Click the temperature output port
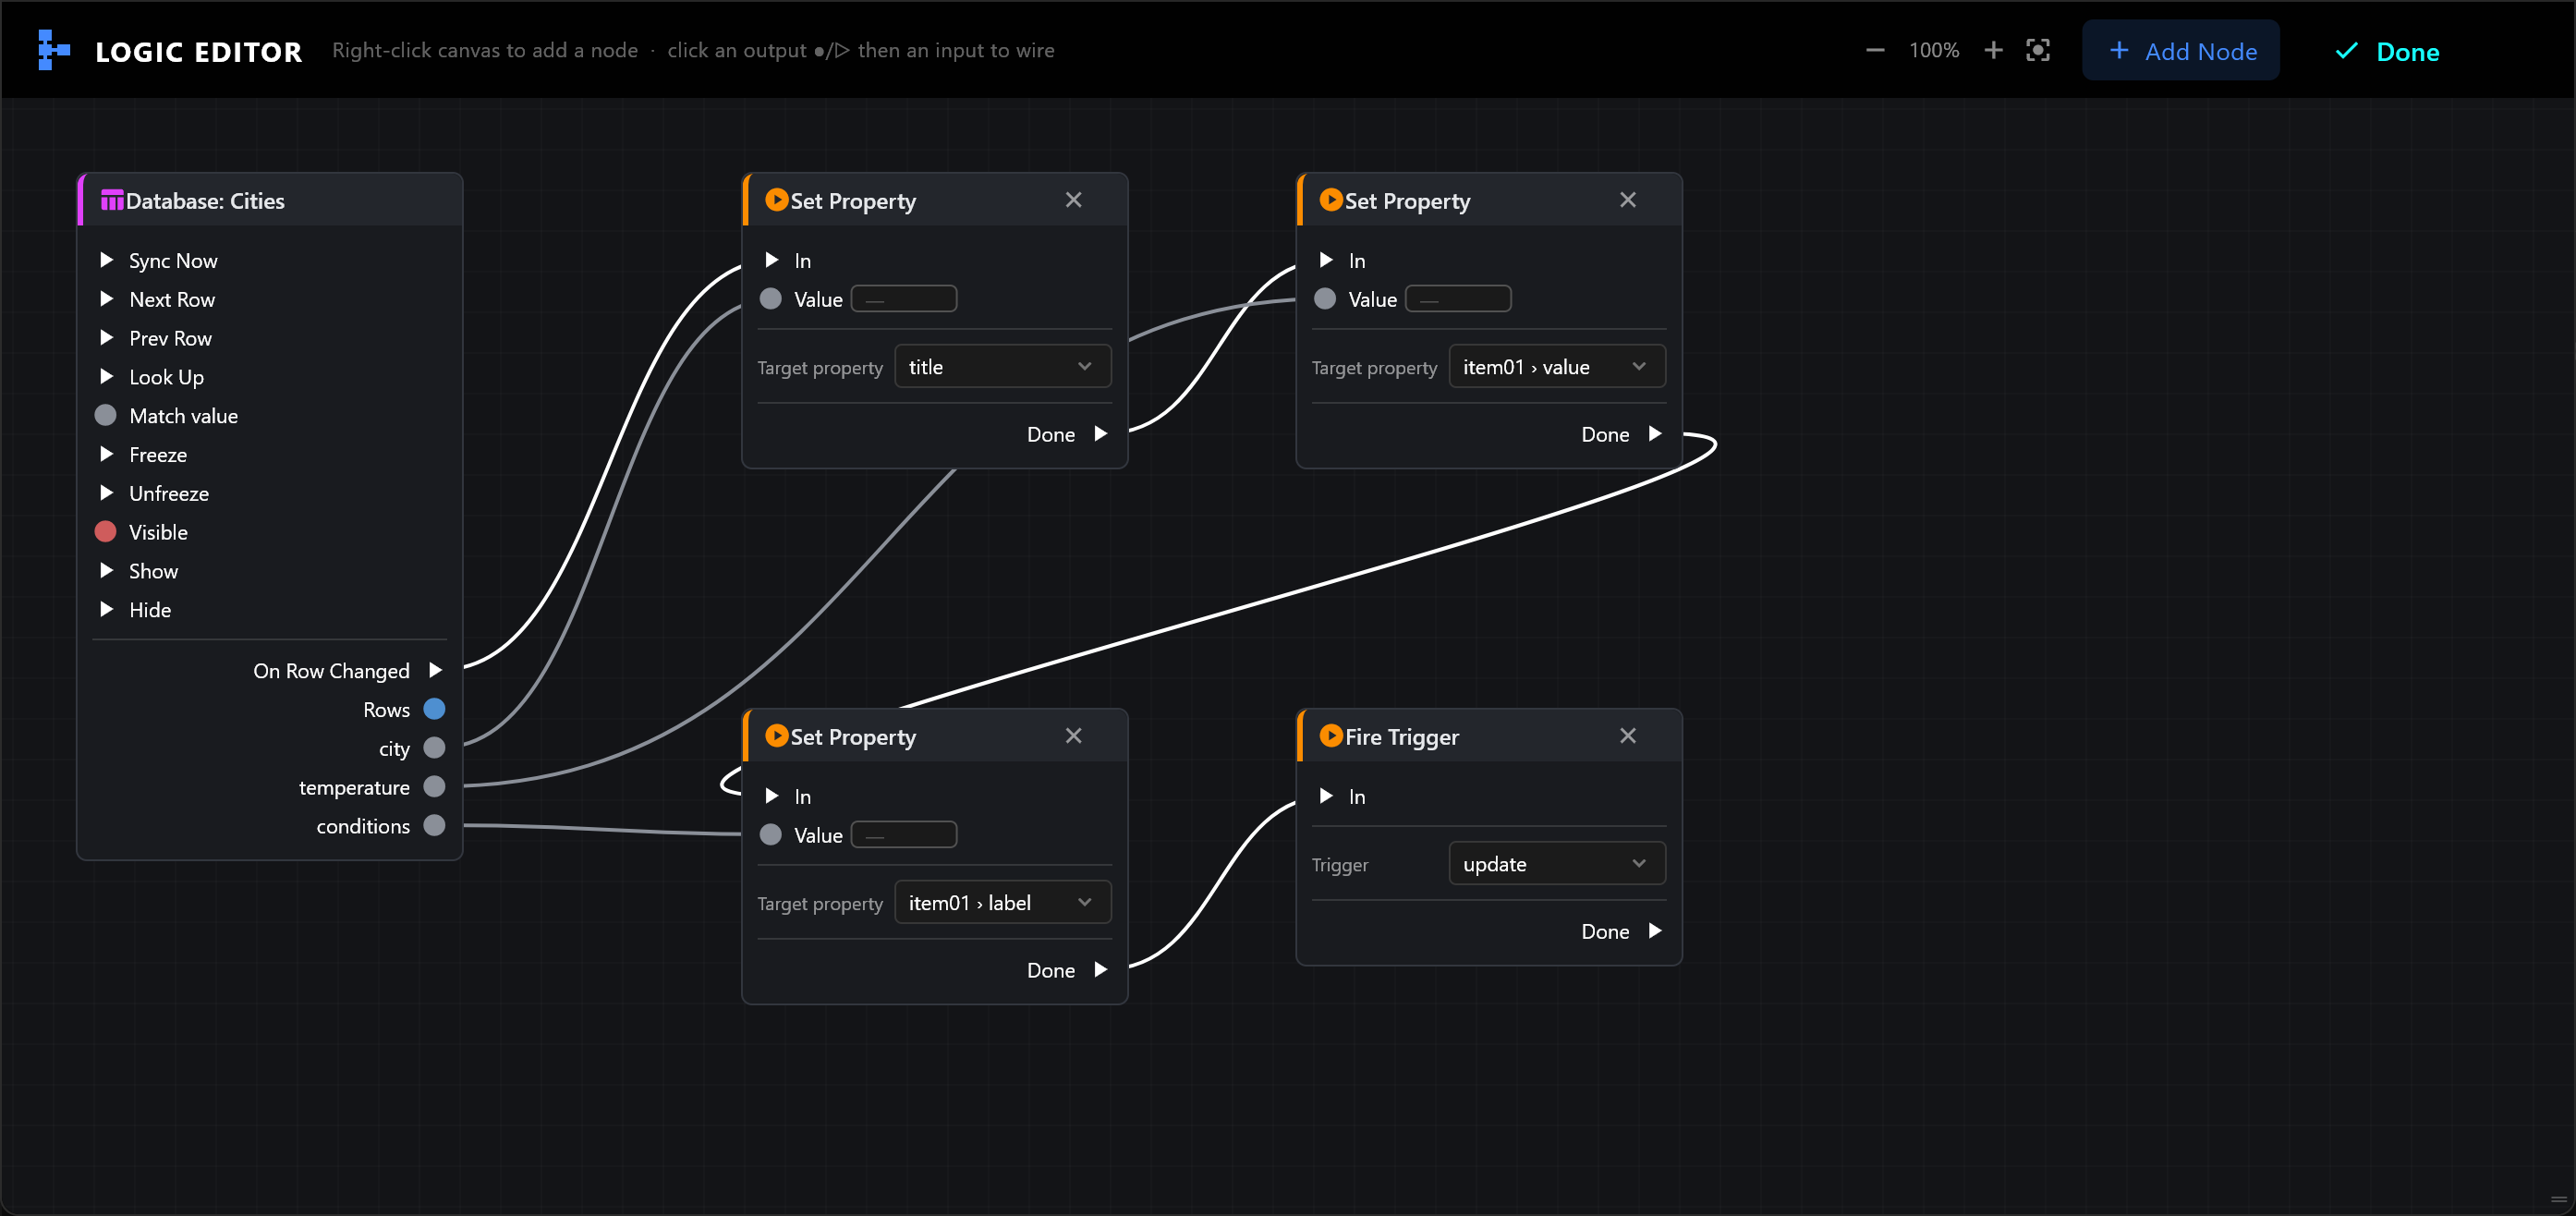 tap(434, 787)
